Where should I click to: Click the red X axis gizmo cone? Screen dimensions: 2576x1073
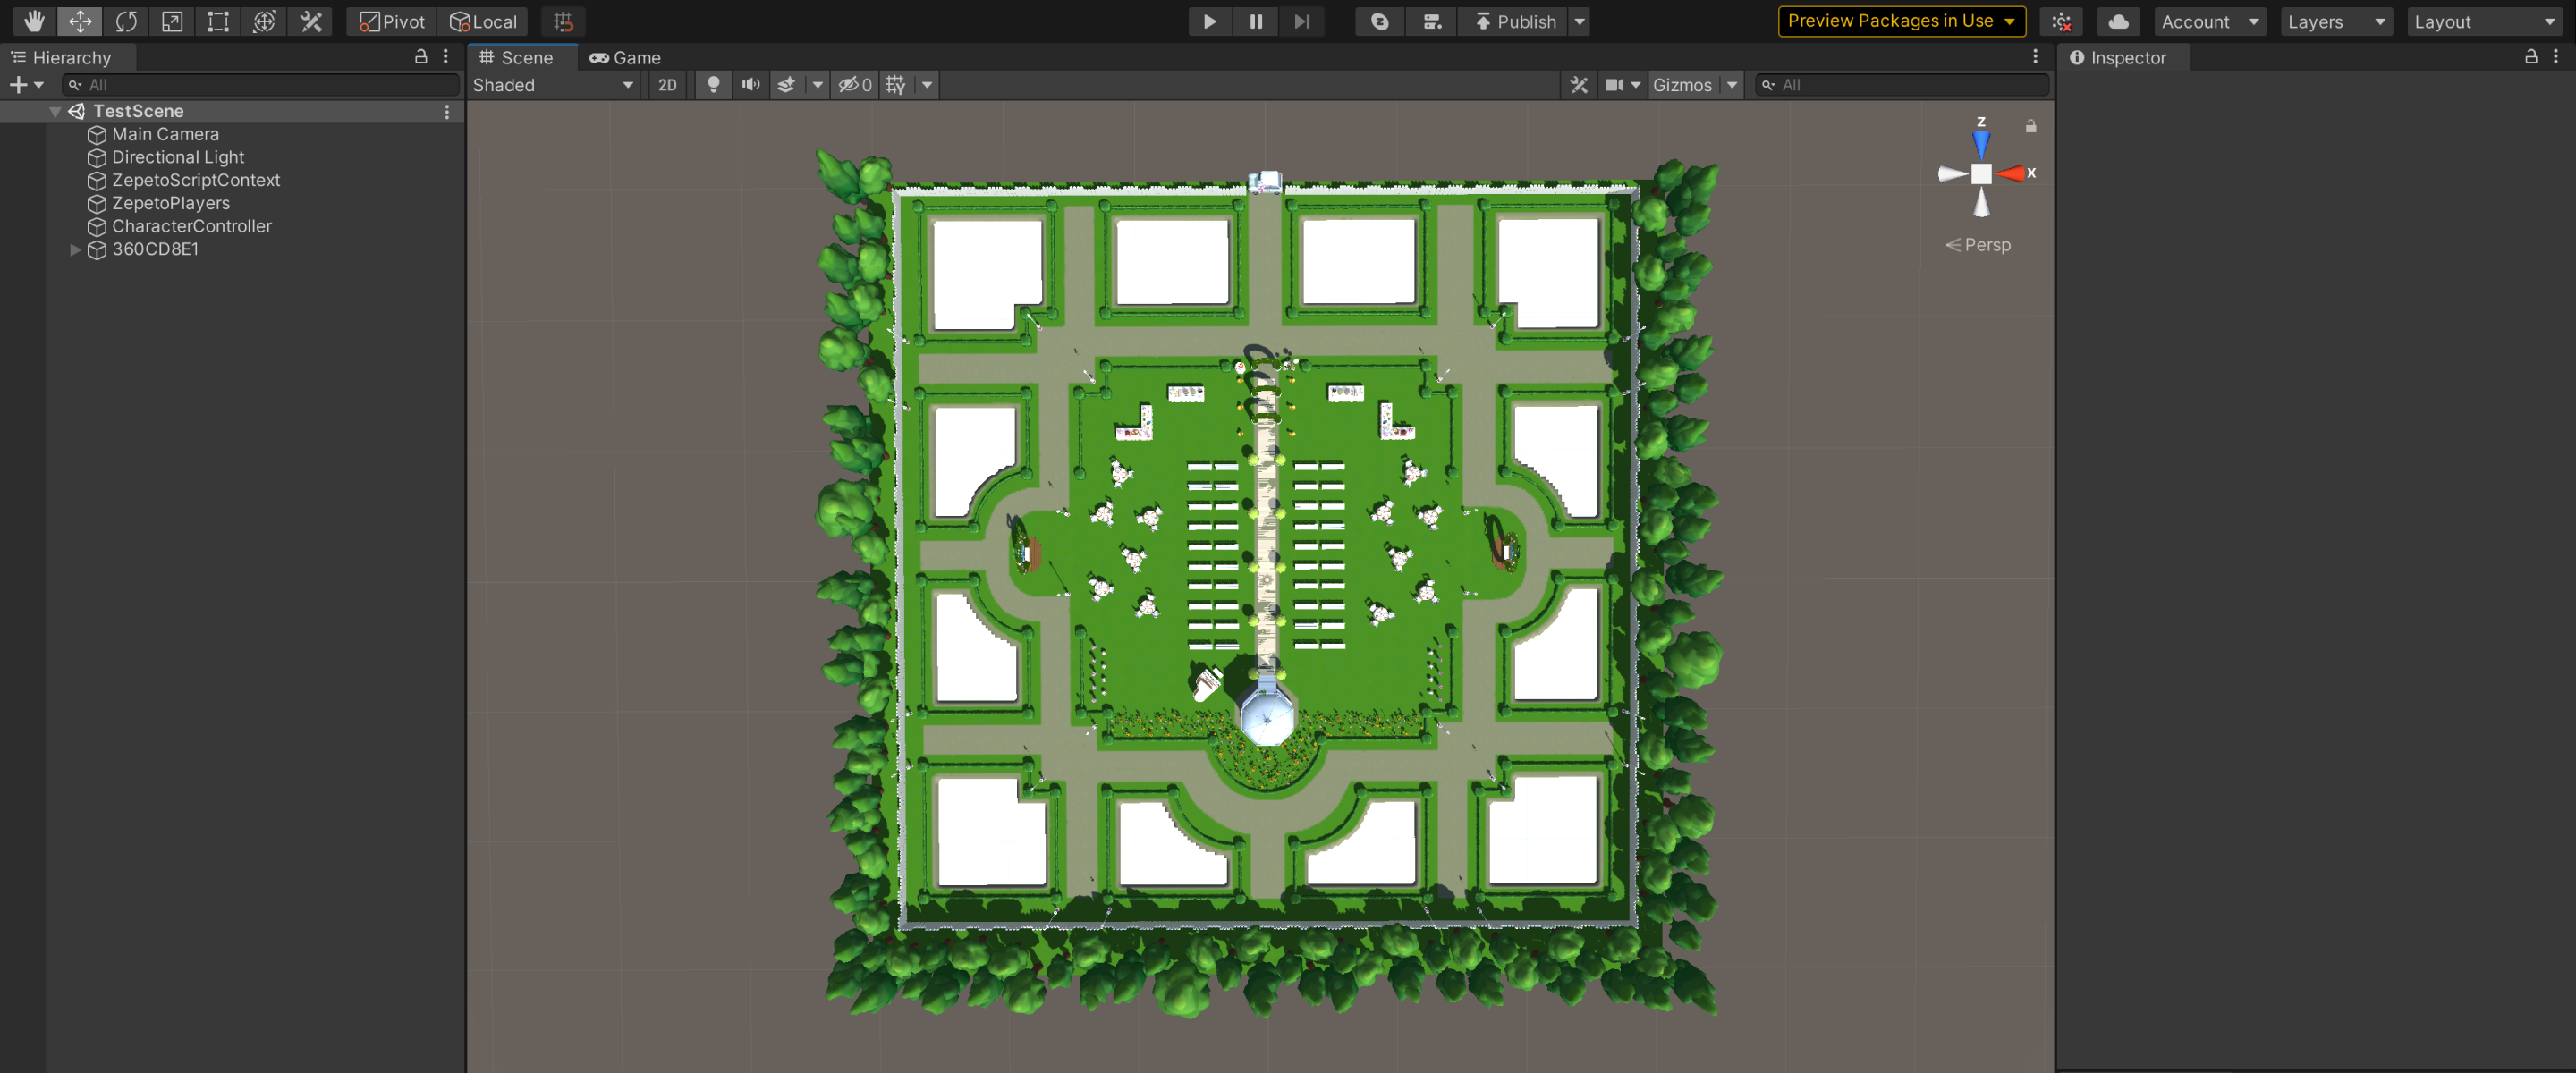[2012, 174]
